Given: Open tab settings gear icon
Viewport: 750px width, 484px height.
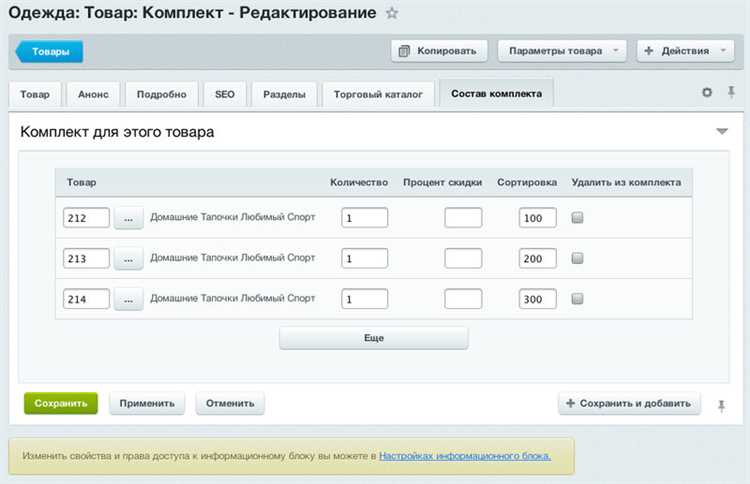Looking at the screenshot, I should tap(707, 92).
